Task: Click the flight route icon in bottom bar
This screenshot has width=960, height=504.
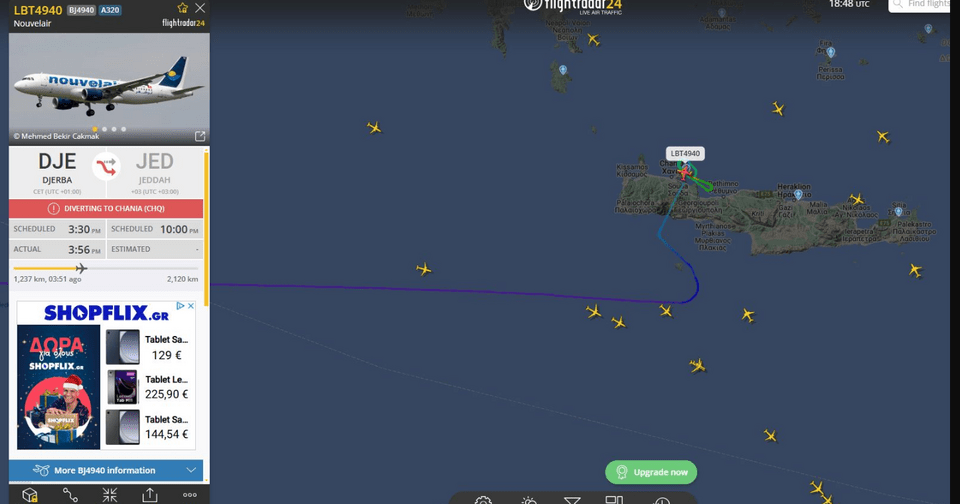Action: point(70,495)
